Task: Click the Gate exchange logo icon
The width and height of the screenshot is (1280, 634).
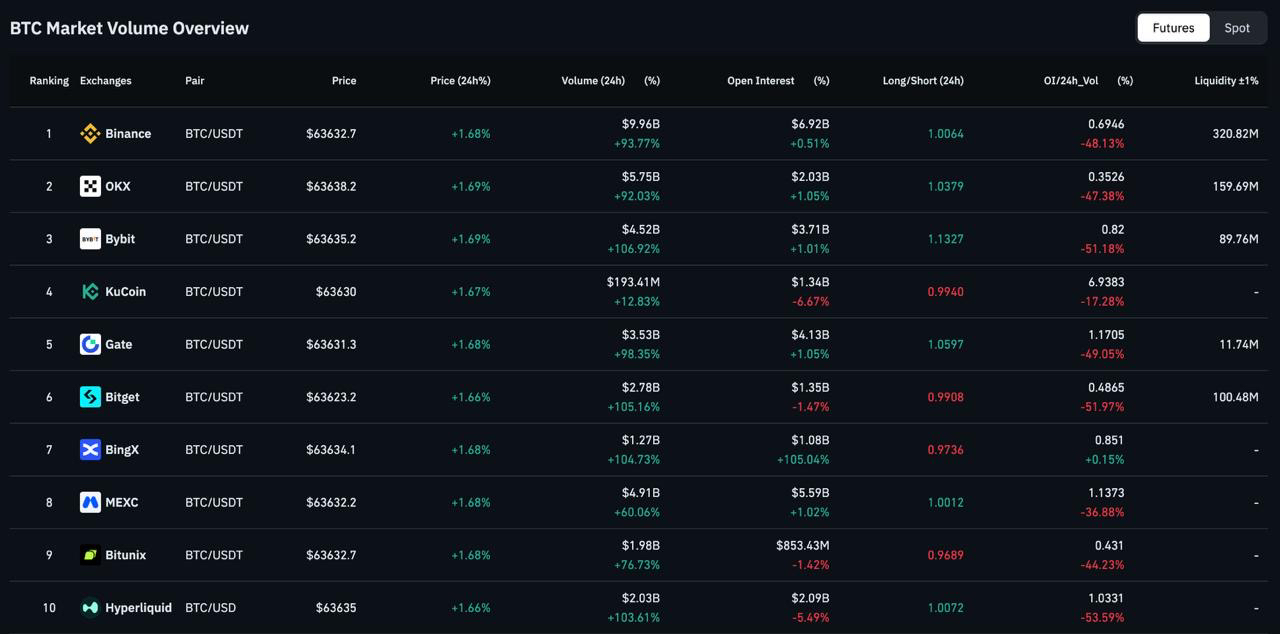Action: pos(90,344)
